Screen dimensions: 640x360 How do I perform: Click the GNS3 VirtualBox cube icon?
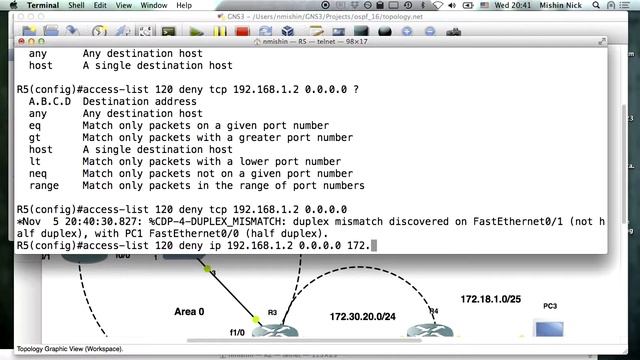pyautogui.click(x=288, y=31)
